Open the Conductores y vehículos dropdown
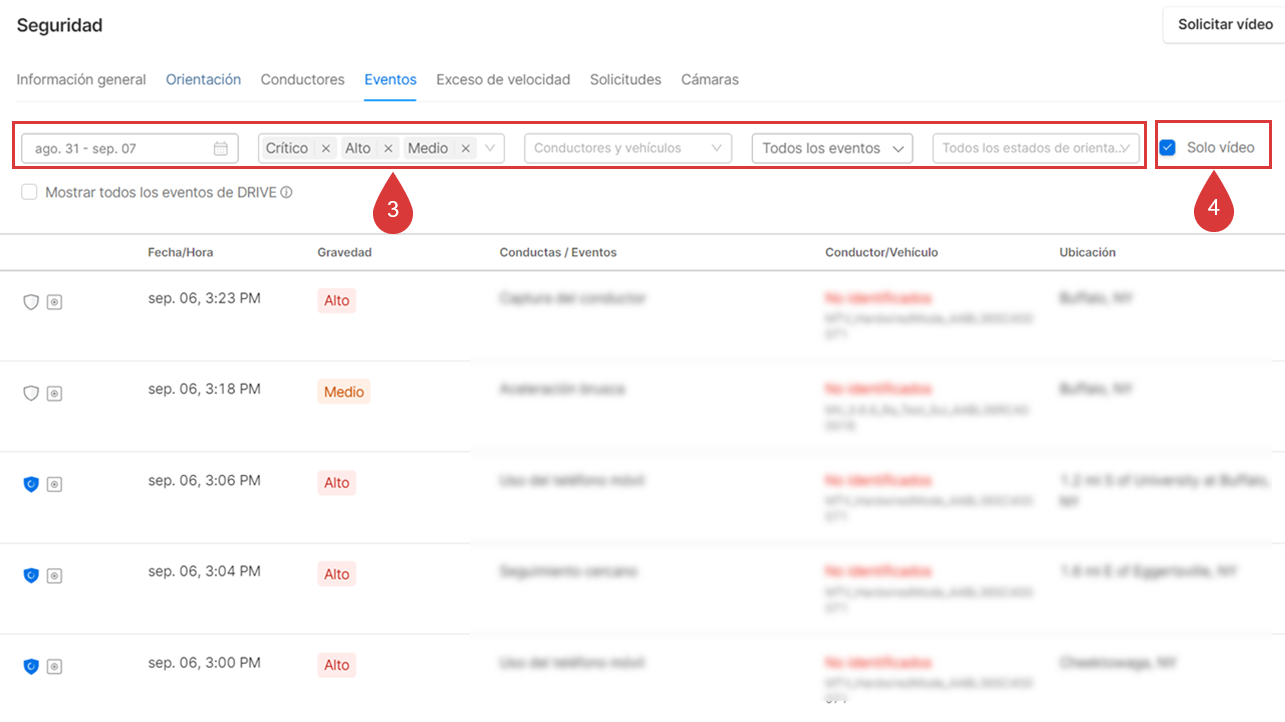Screen dimensions: 1285x722 [x=627, y=148]
